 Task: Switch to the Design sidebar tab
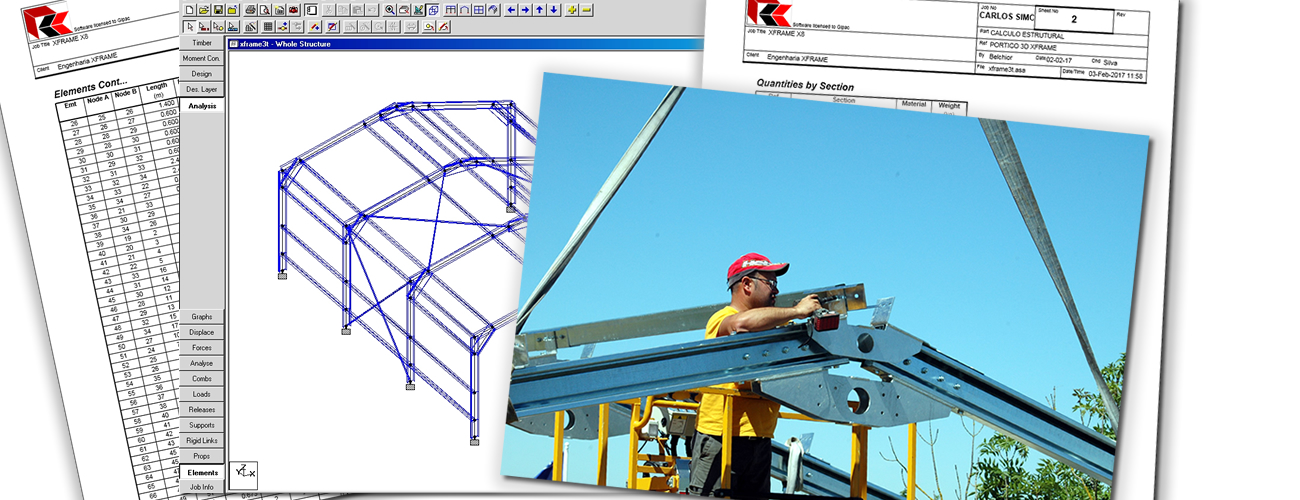coord(202,74)
